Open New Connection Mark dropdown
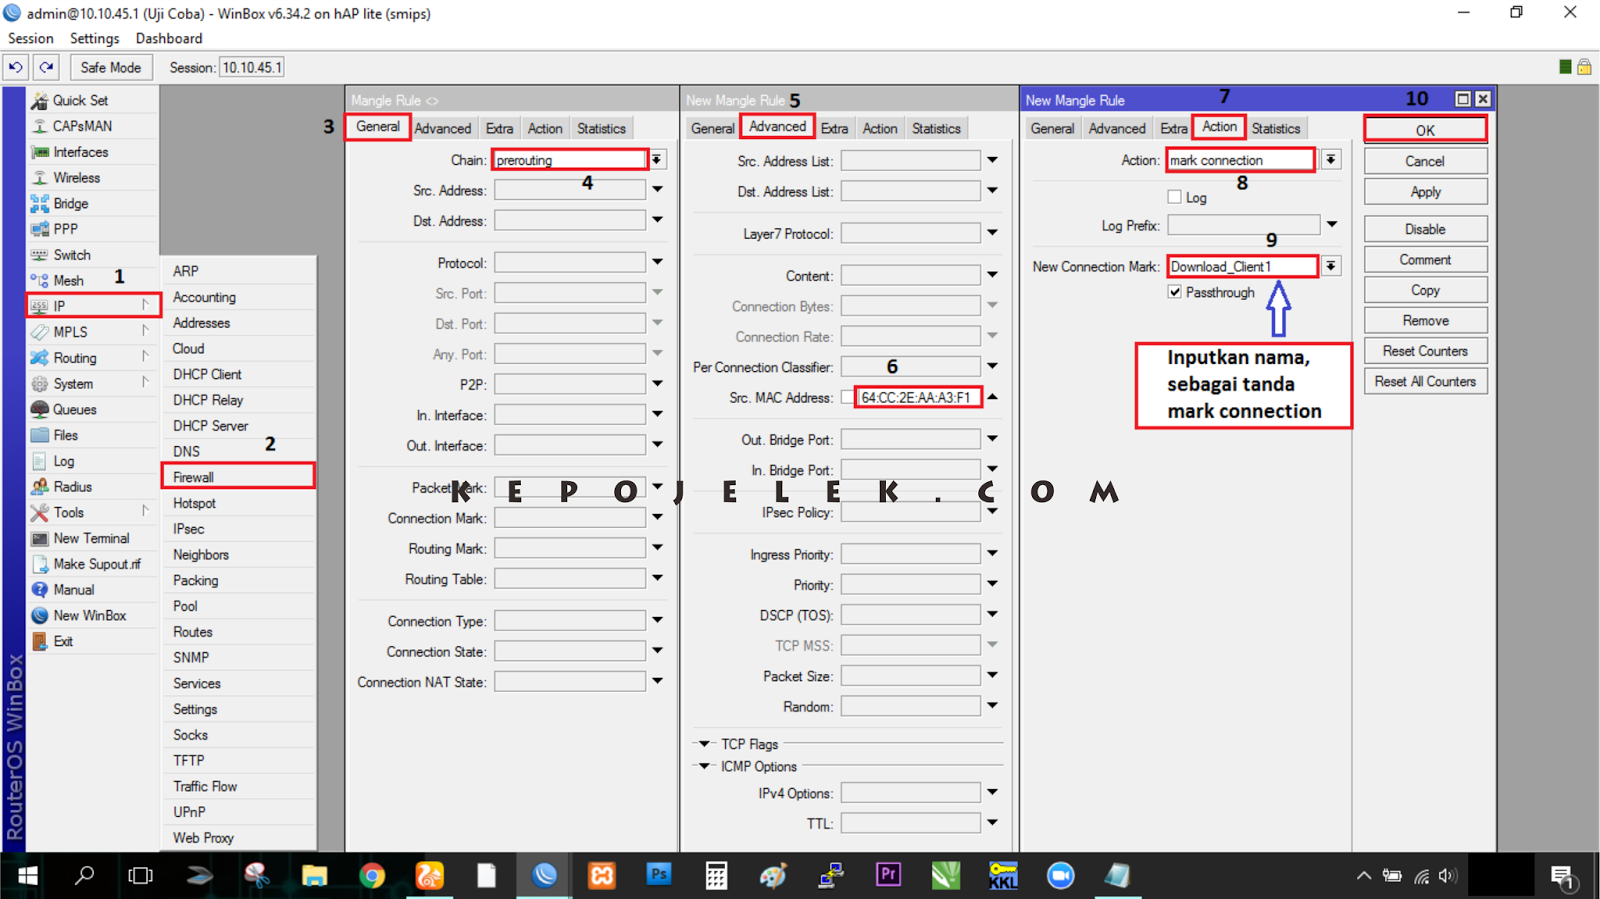1600x899 pixels. click(1330, 266)
